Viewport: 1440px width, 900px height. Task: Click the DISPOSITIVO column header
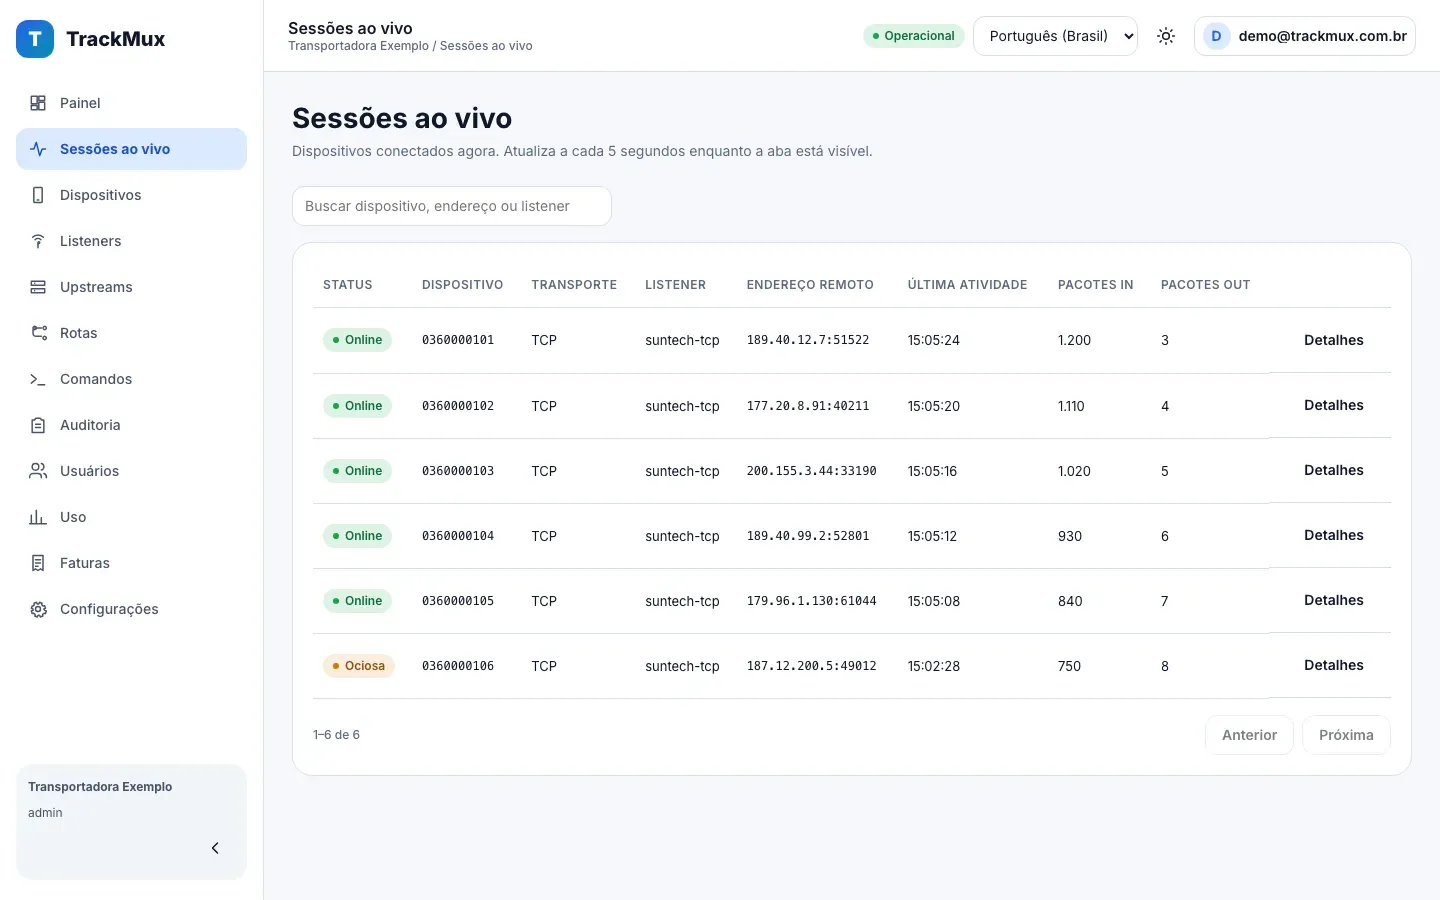[462, 285]
